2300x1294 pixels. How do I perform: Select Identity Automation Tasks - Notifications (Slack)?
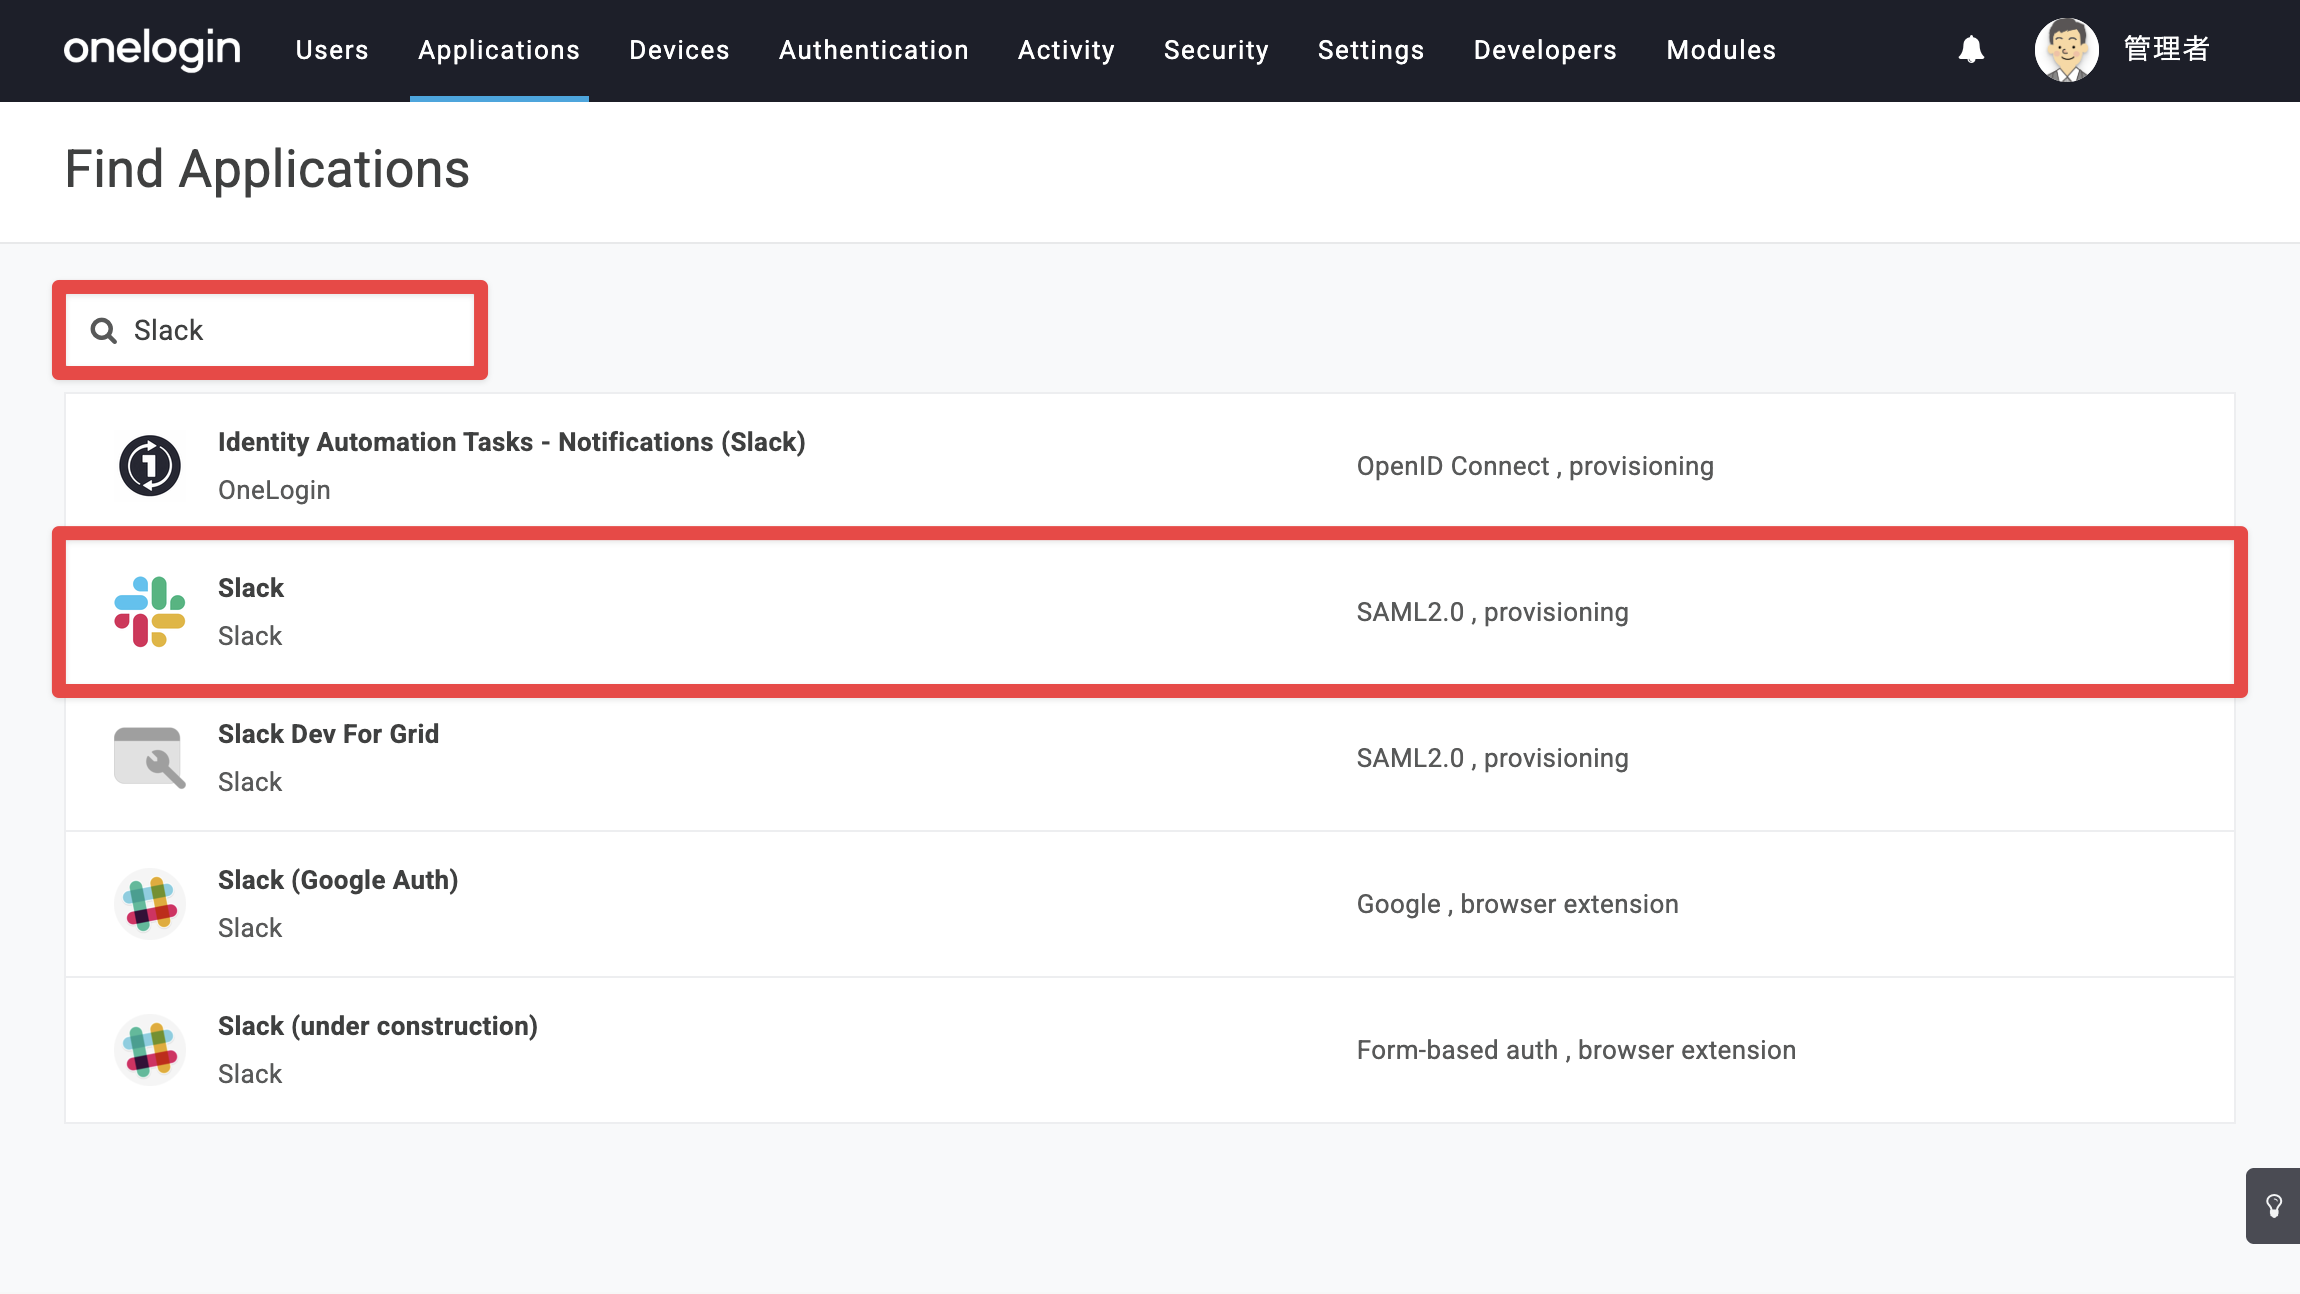(512, 442)
